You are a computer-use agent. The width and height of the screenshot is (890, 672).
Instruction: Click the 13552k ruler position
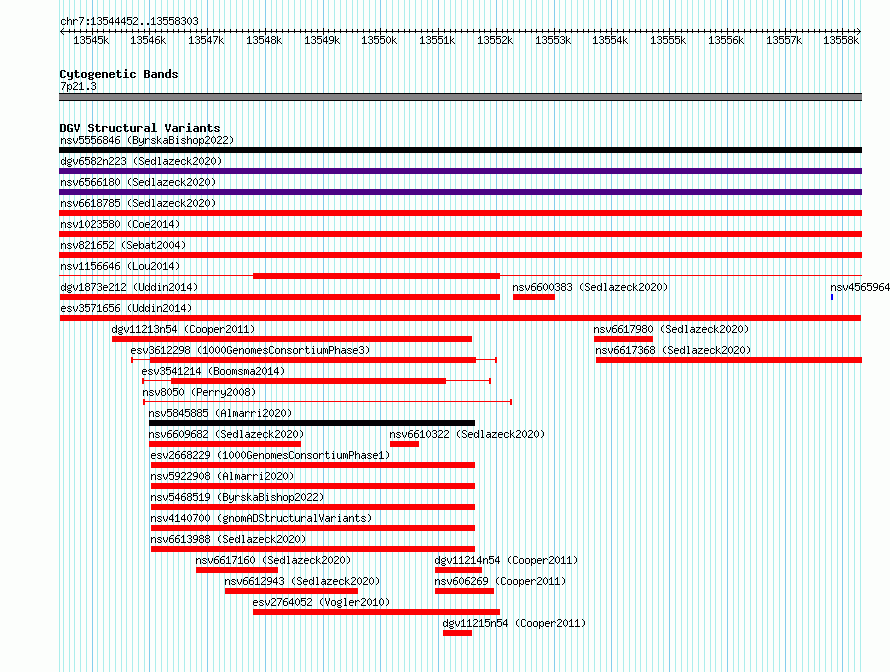495,40
